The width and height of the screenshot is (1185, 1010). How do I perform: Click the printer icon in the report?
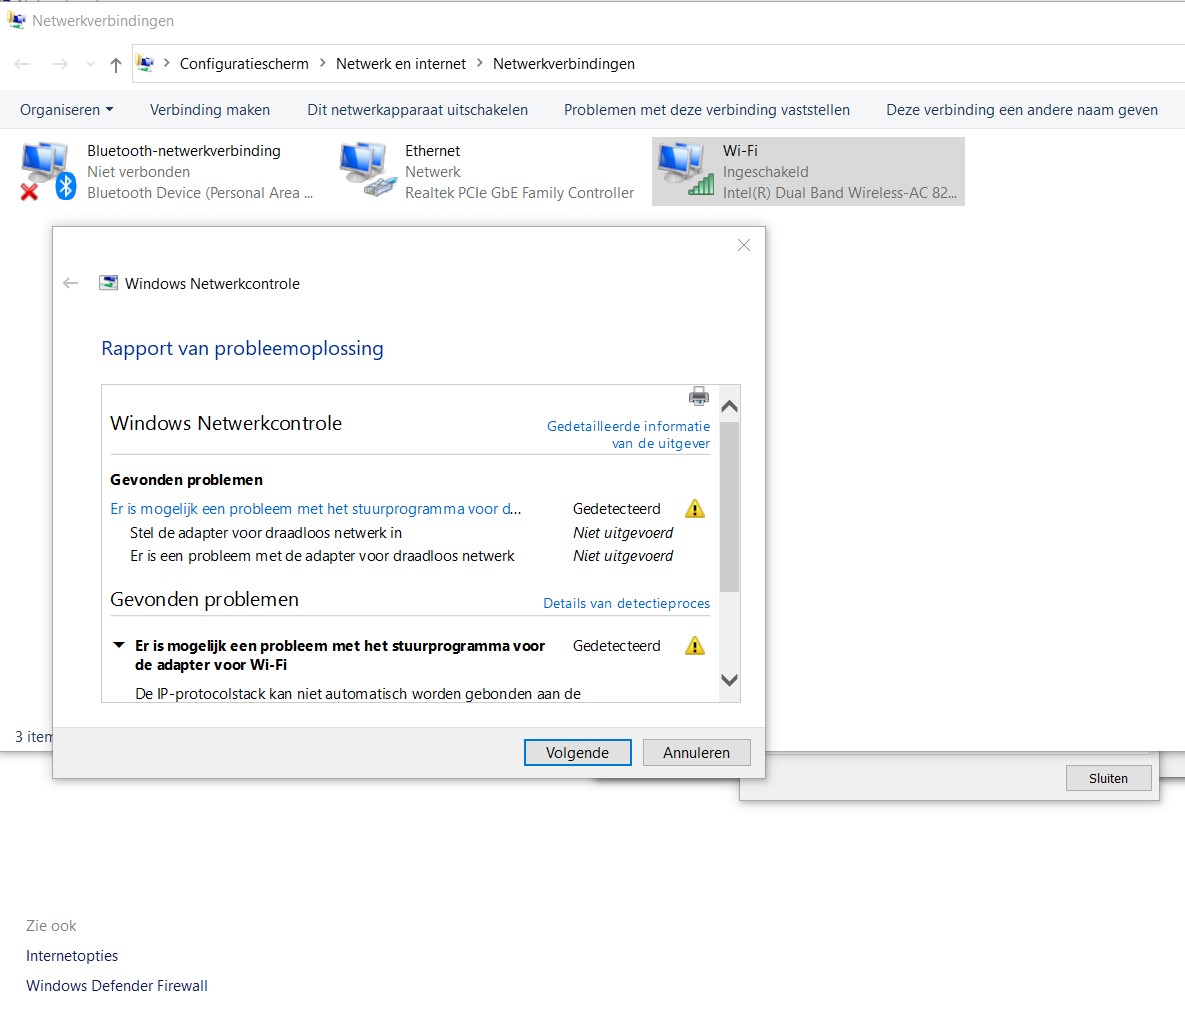[699, 396]
